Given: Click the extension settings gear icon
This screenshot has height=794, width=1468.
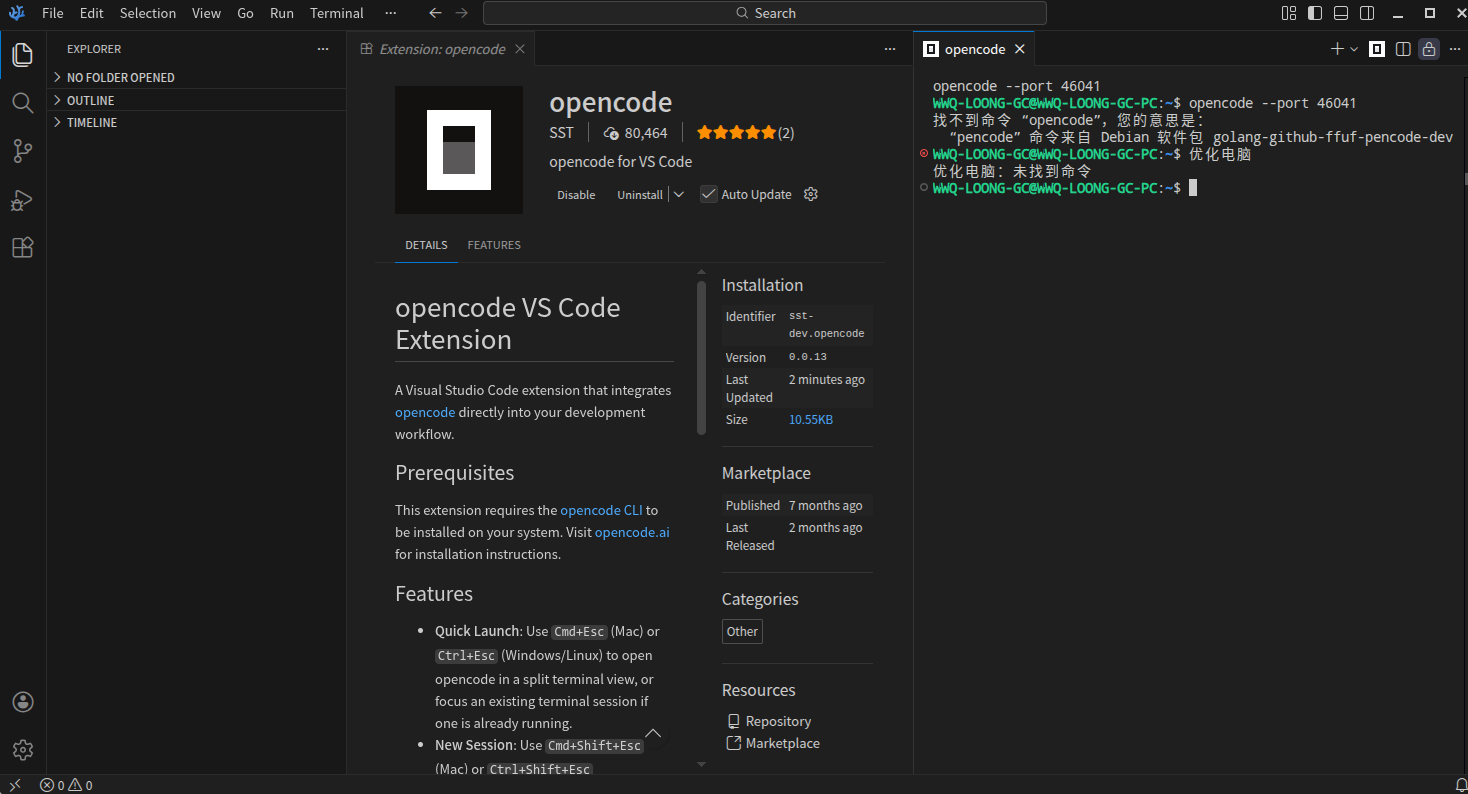Looking at the screenshot, I should click(x=811, y=195).
